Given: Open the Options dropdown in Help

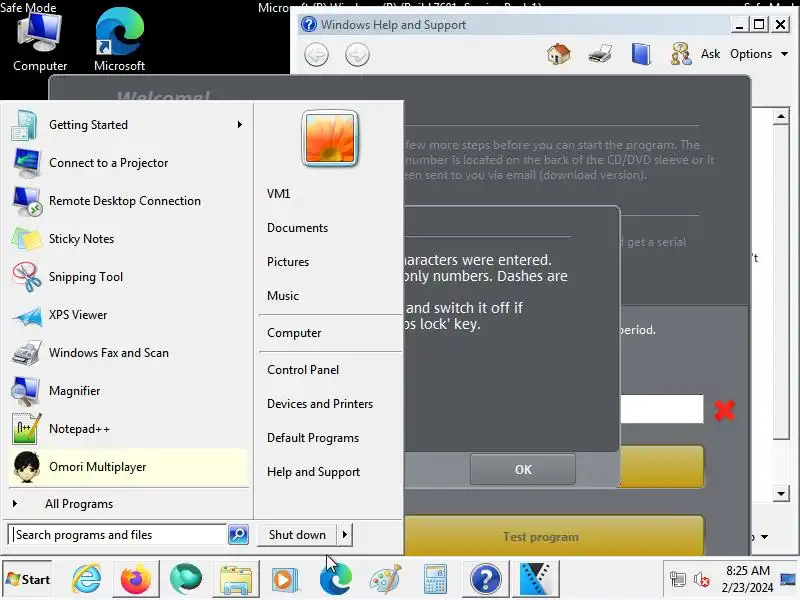Looking at the screenshot, I should point(759,54).
